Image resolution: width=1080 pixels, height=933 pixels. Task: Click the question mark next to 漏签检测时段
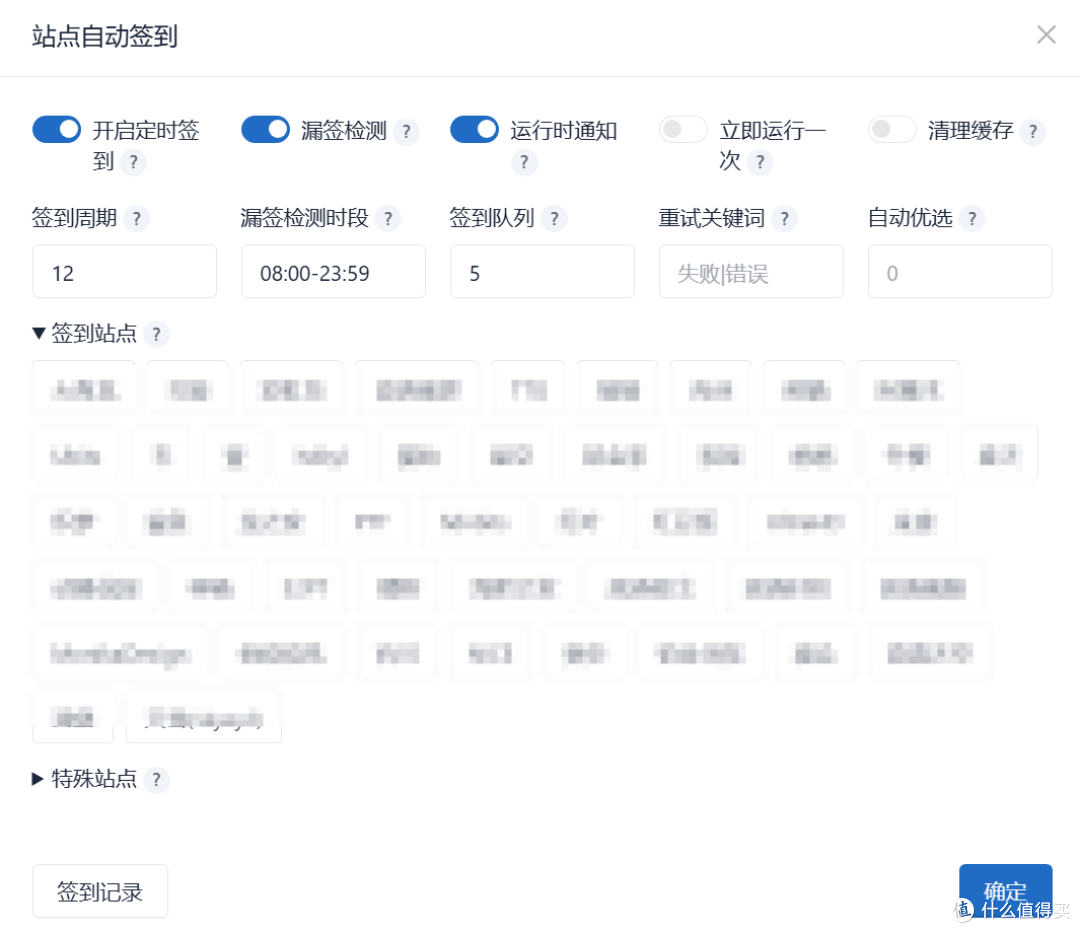388,218
